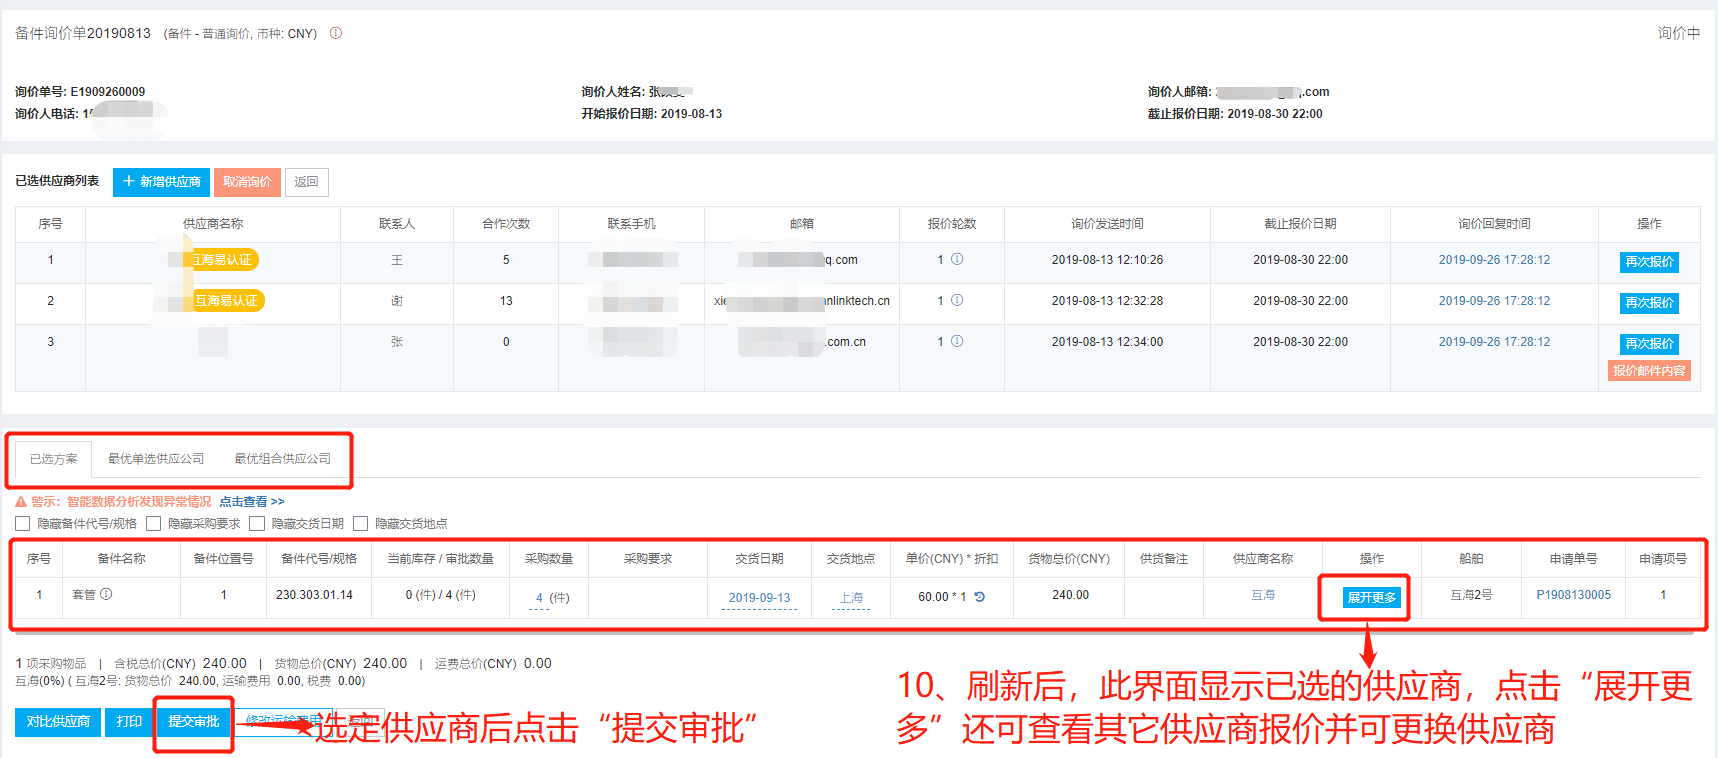
Task: Click the goods total 240.00 cell
Action: pyautogui.click(x=1070, y=595)
